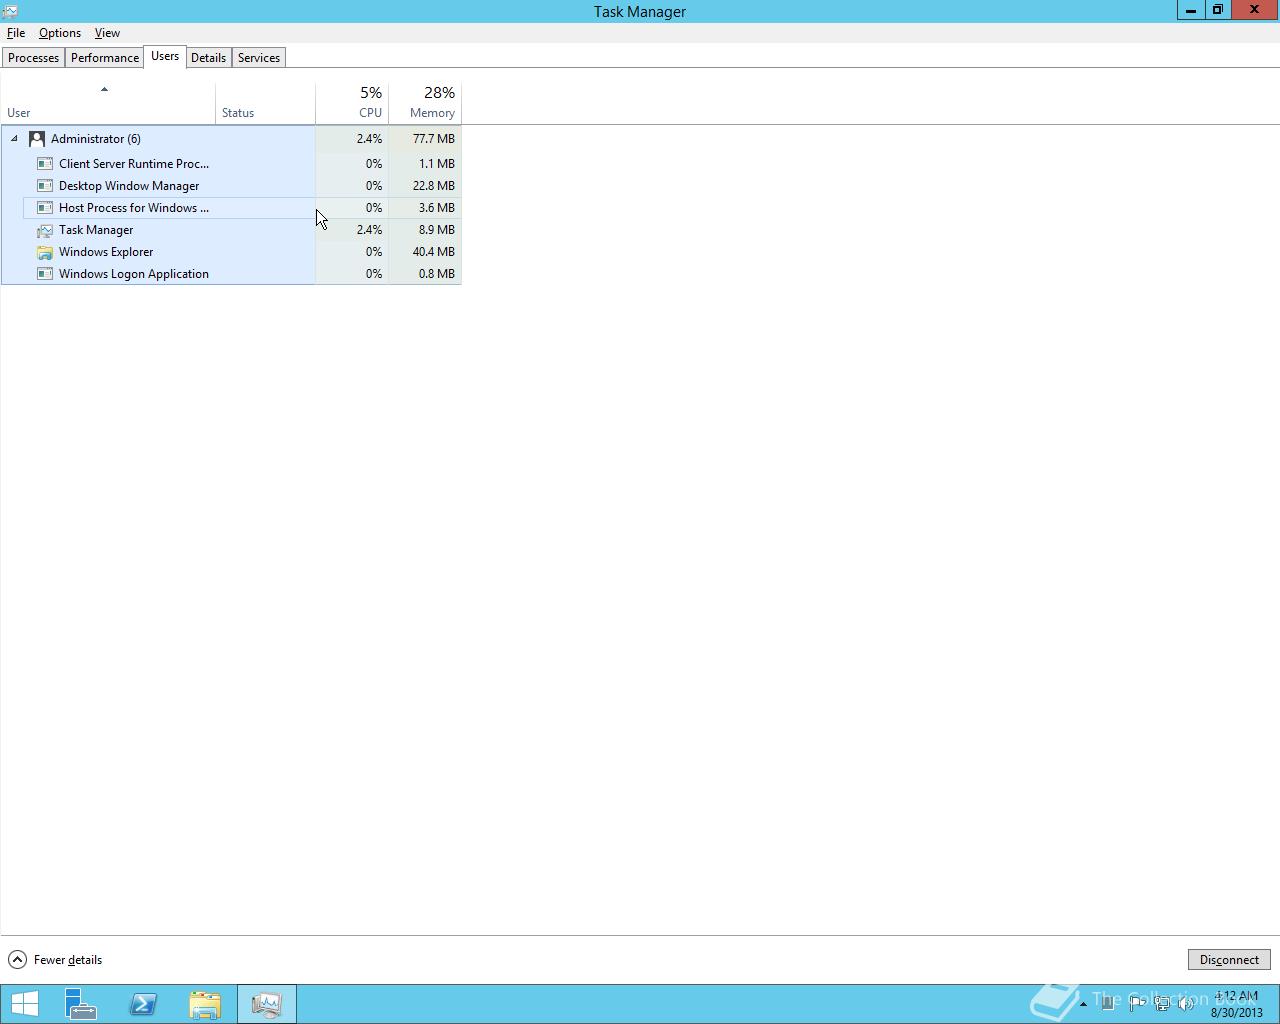
Task: Click the 3.6 MB memory value
Action: [437, 208]
